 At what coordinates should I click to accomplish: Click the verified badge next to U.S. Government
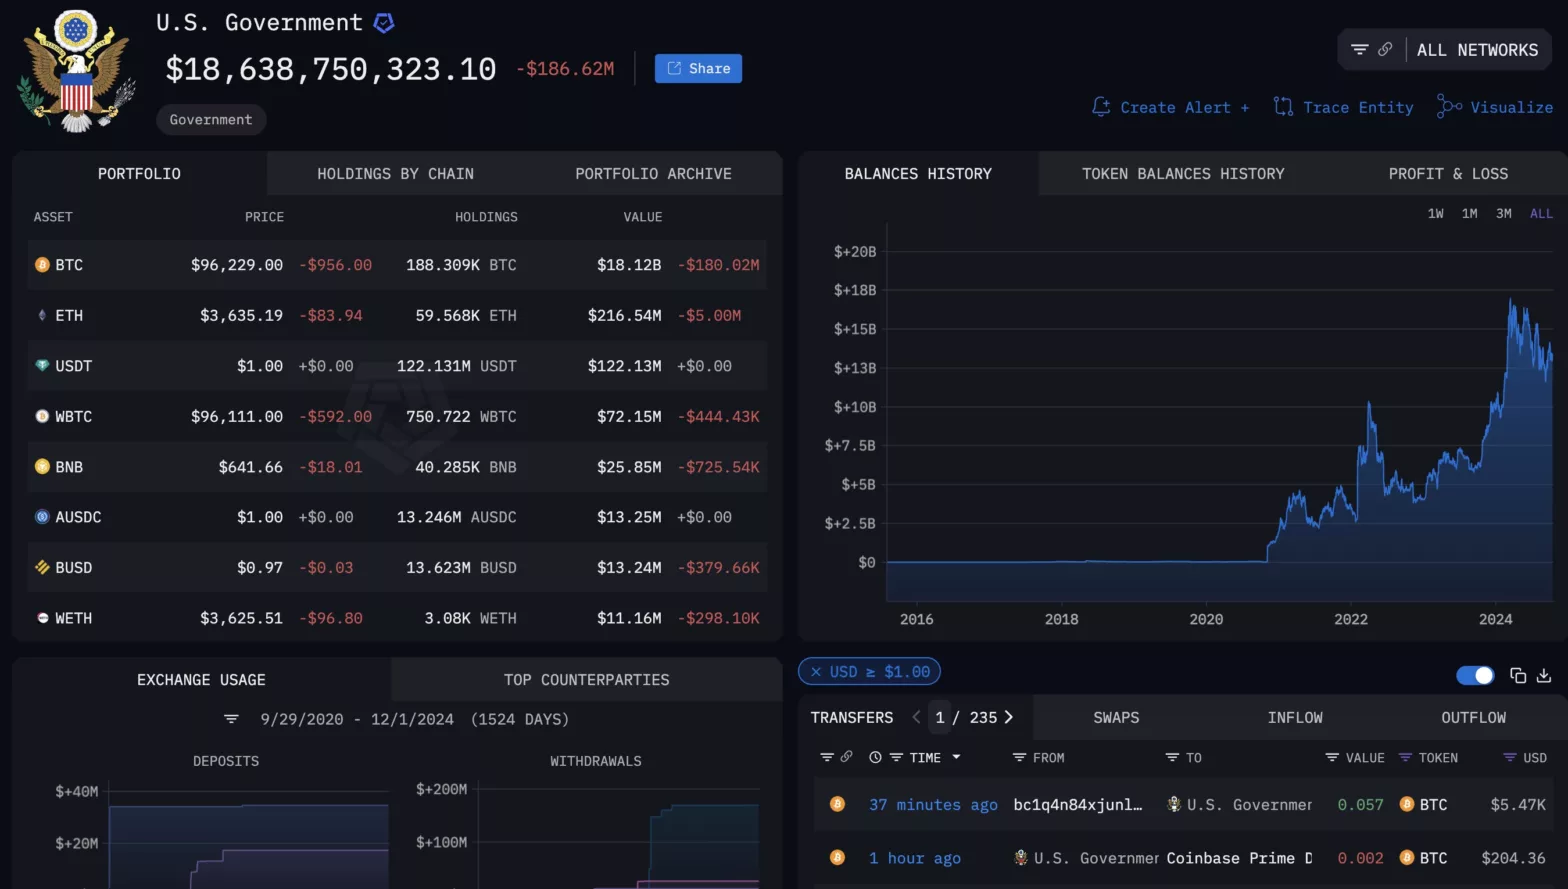(384, 22)
